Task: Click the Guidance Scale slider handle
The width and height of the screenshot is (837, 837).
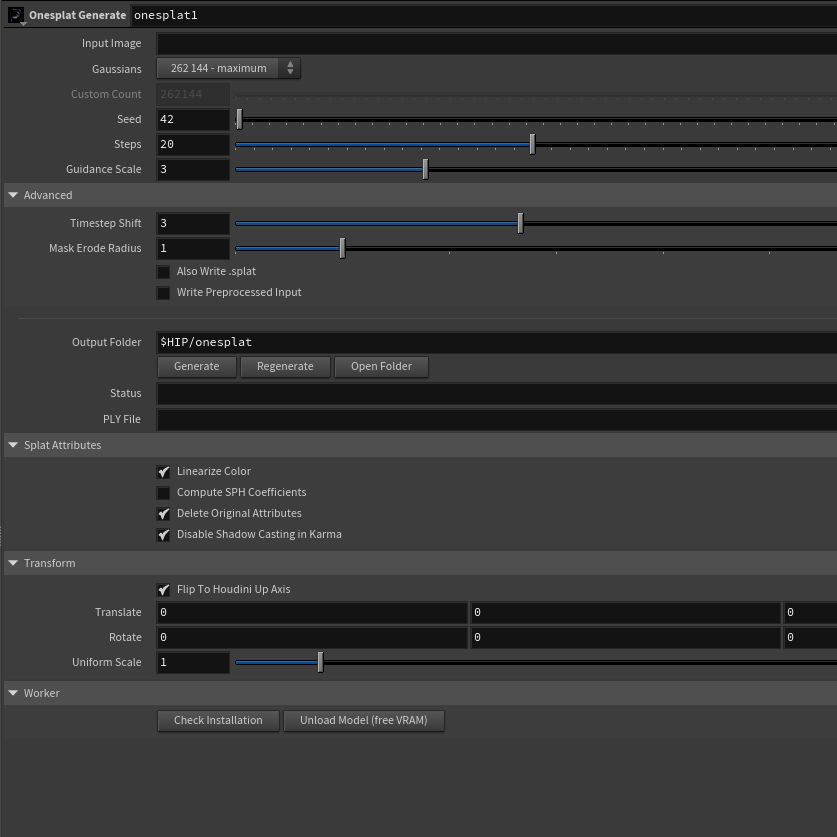Action: [x=425, y=169]
